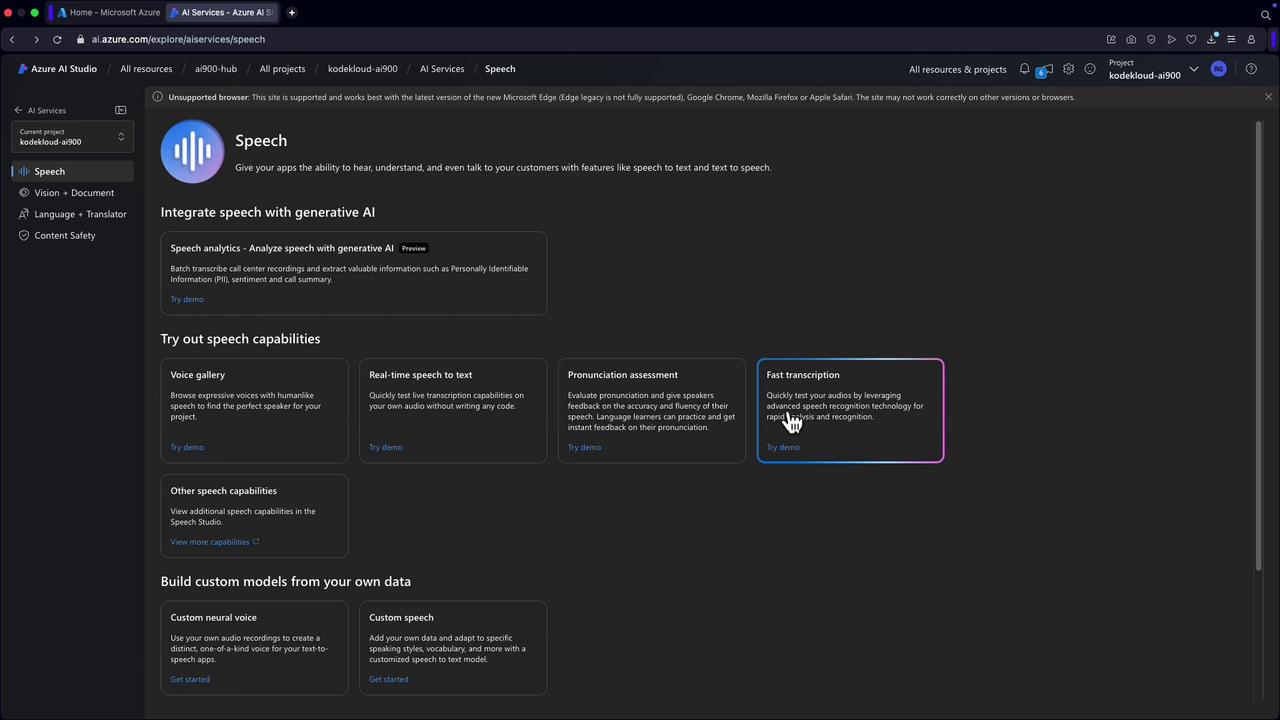
Task: Click Get started under Custom neural voice
Action: click(x=190, y=679)
